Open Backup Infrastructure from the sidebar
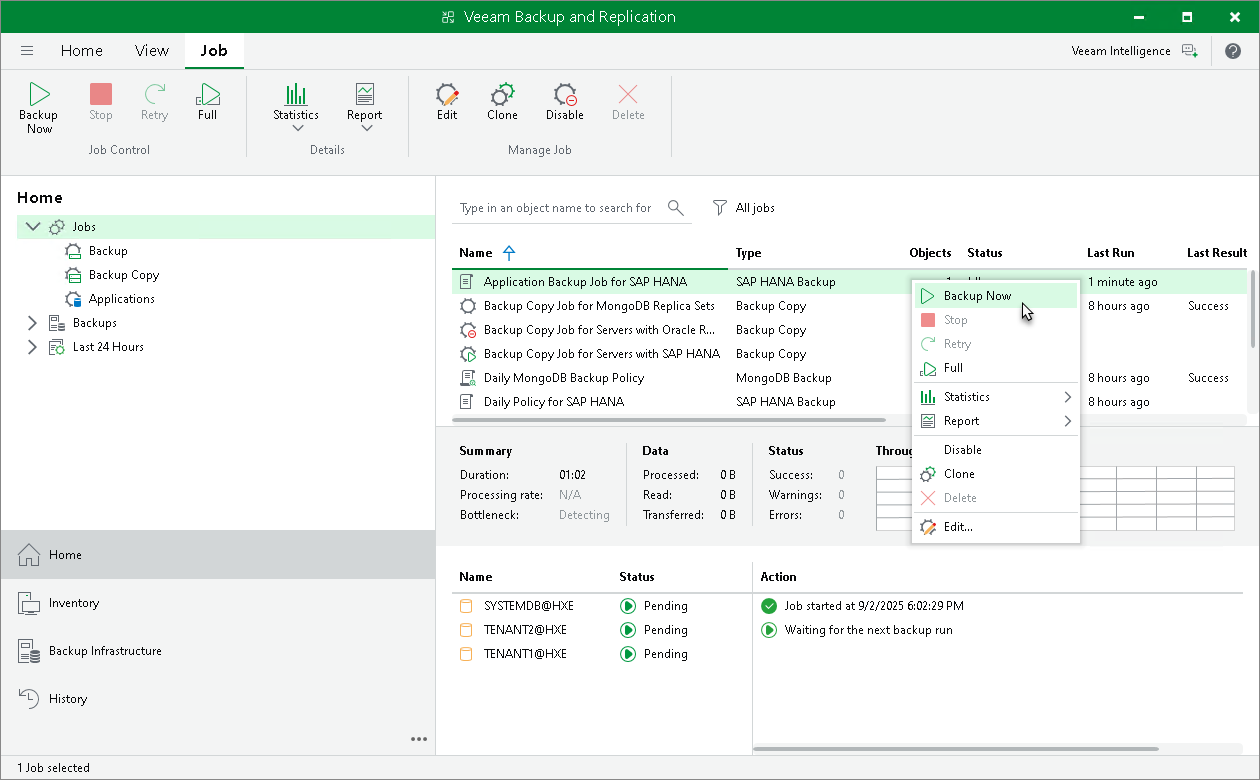The height and width of the screenshot is (780, 1260). click(103, 650)
